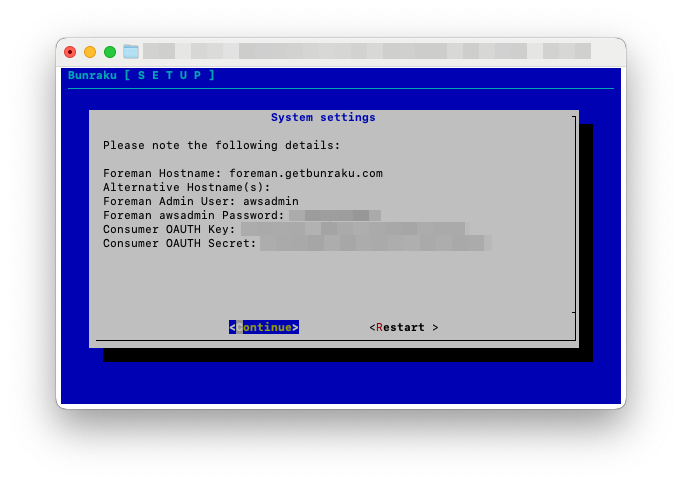Click the blurred awsadmin password value
The width and height of the screenshot is (682, 483).
click(x=334, y=215)
